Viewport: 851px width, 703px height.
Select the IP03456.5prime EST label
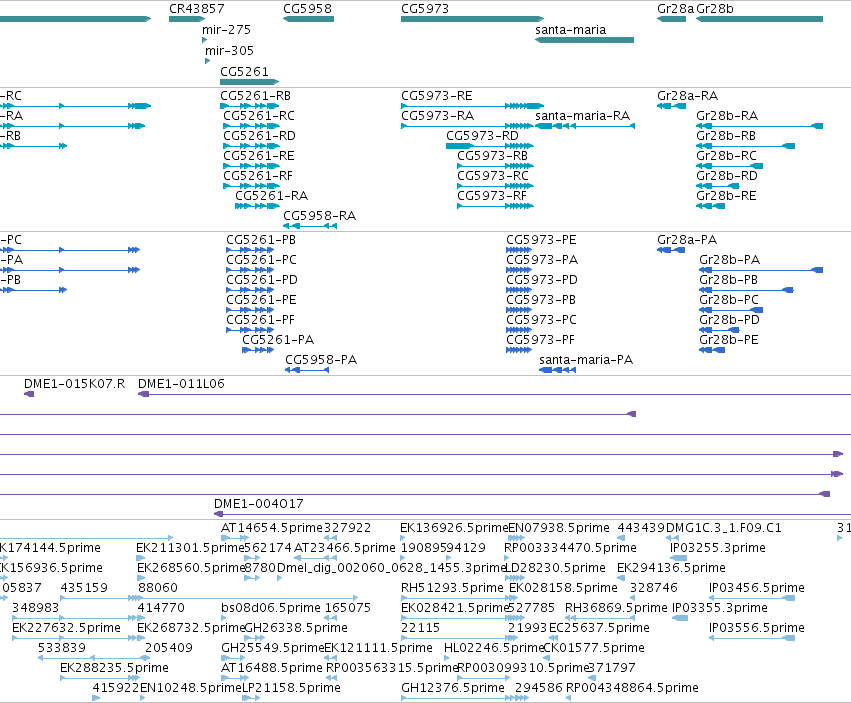point(757,588)
